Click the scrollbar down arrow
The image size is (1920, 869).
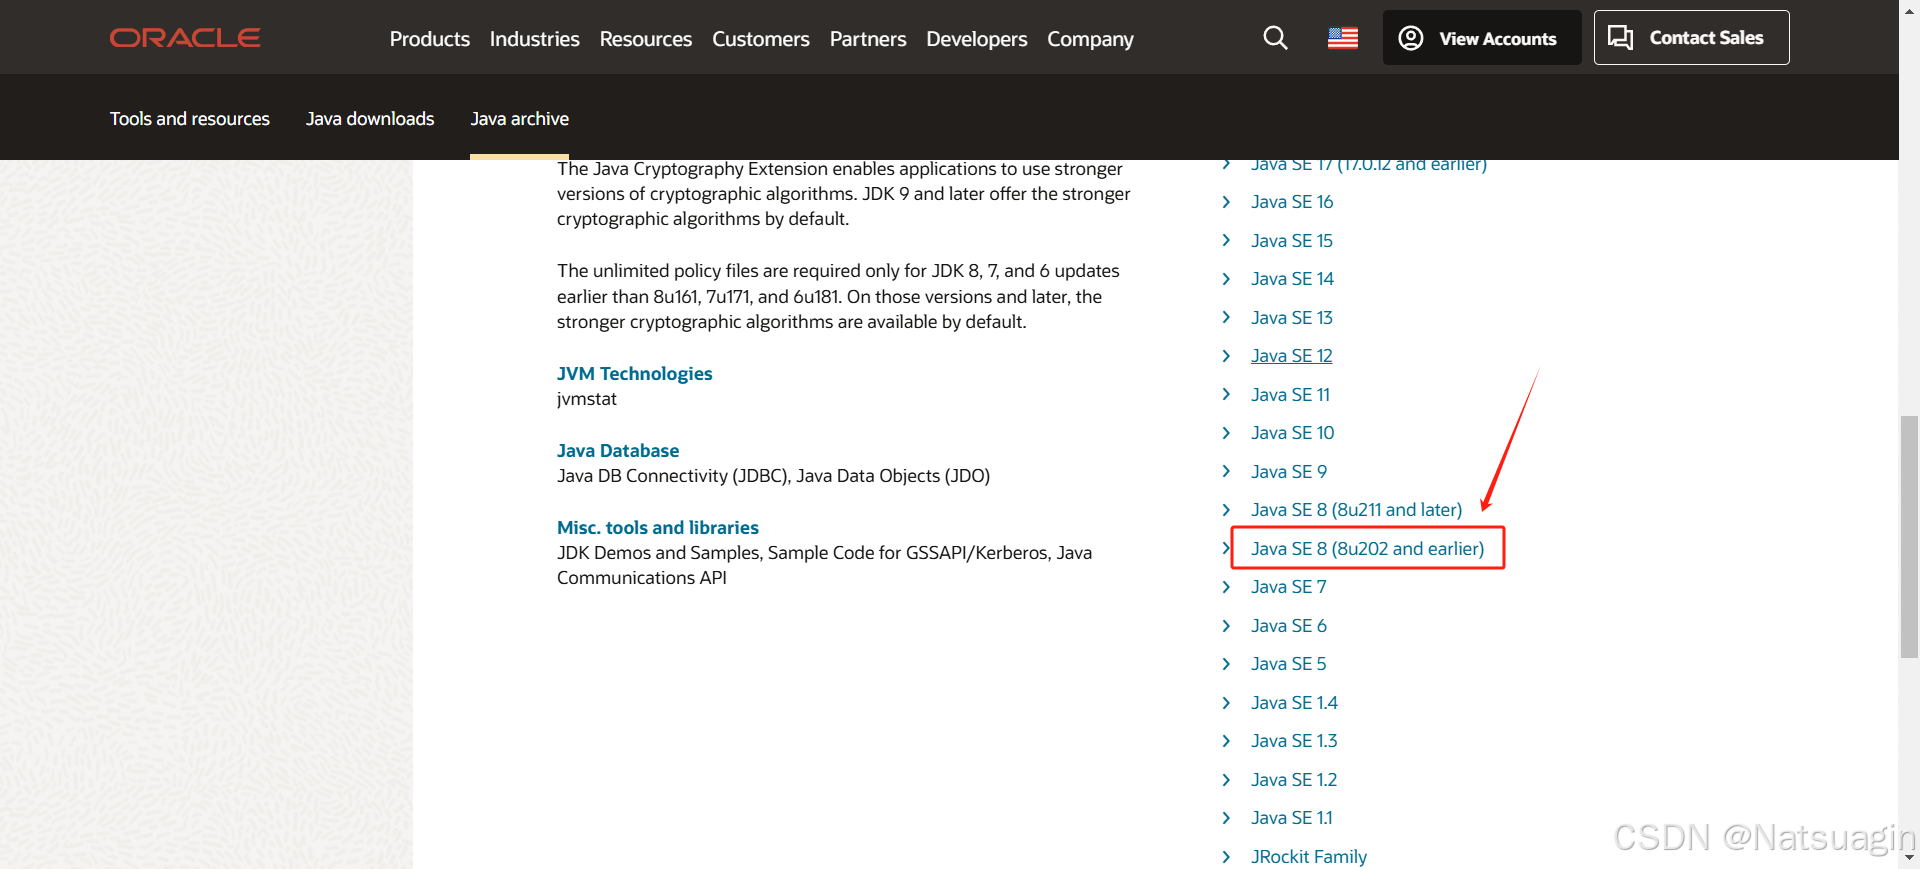coord(1909,858)
